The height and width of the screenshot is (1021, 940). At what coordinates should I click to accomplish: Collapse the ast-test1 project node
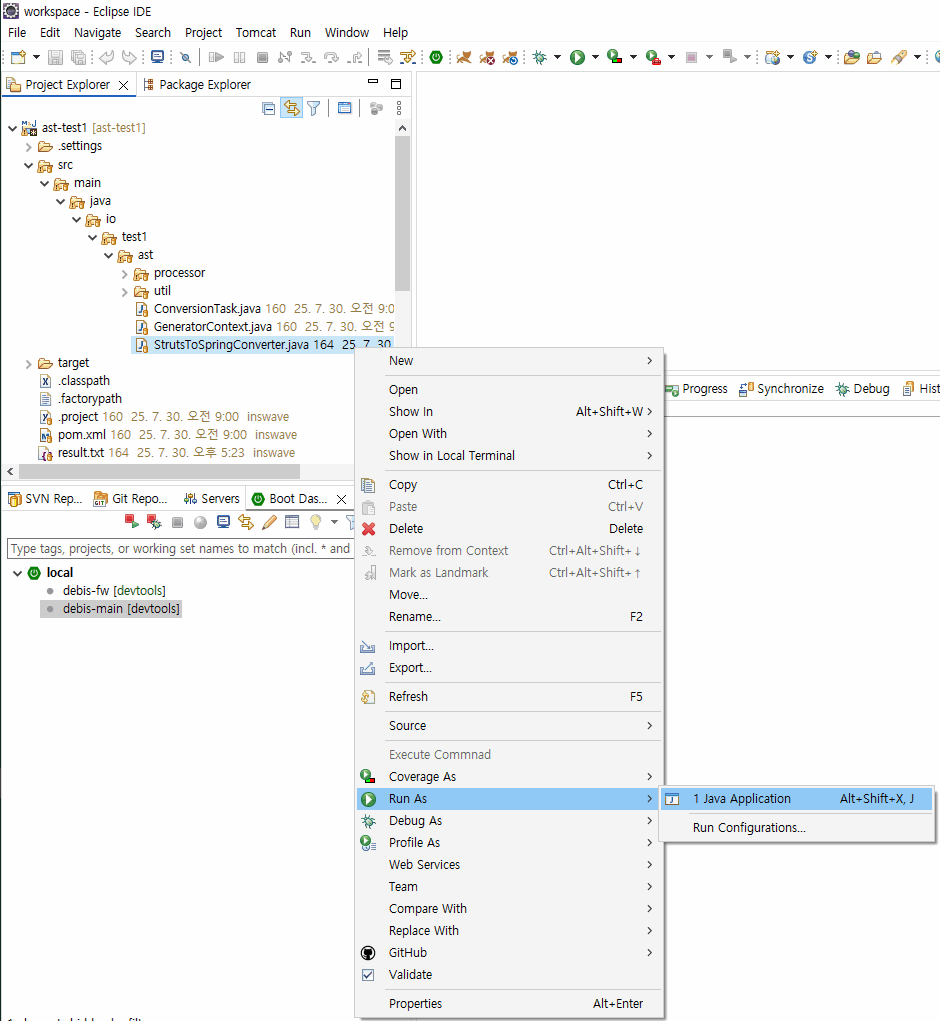click(12, 128)
